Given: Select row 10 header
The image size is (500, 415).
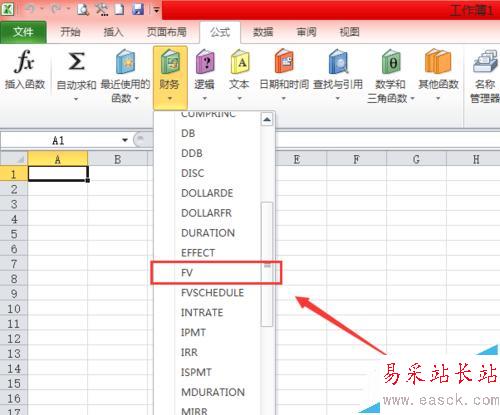Looking at the screenshot, I should [x=14, y=309].
